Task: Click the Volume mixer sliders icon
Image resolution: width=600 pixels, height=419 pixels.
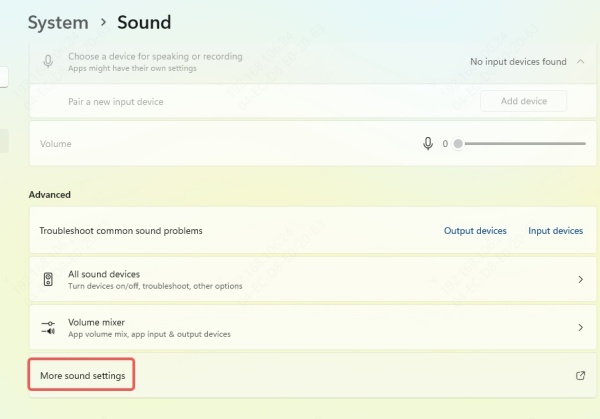Action: coord(48,328)
